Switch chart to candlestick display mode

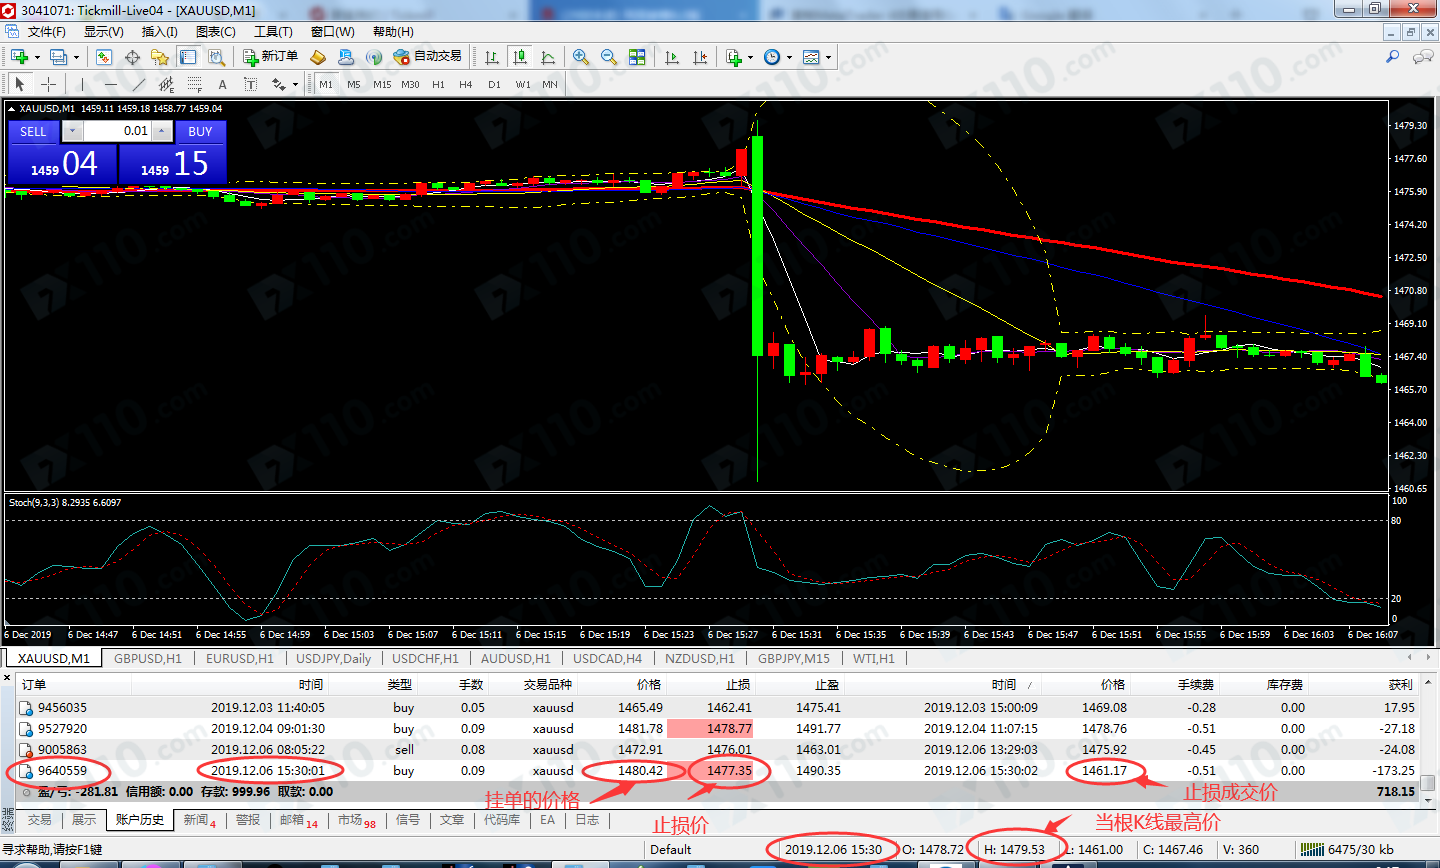coord(519,57)
